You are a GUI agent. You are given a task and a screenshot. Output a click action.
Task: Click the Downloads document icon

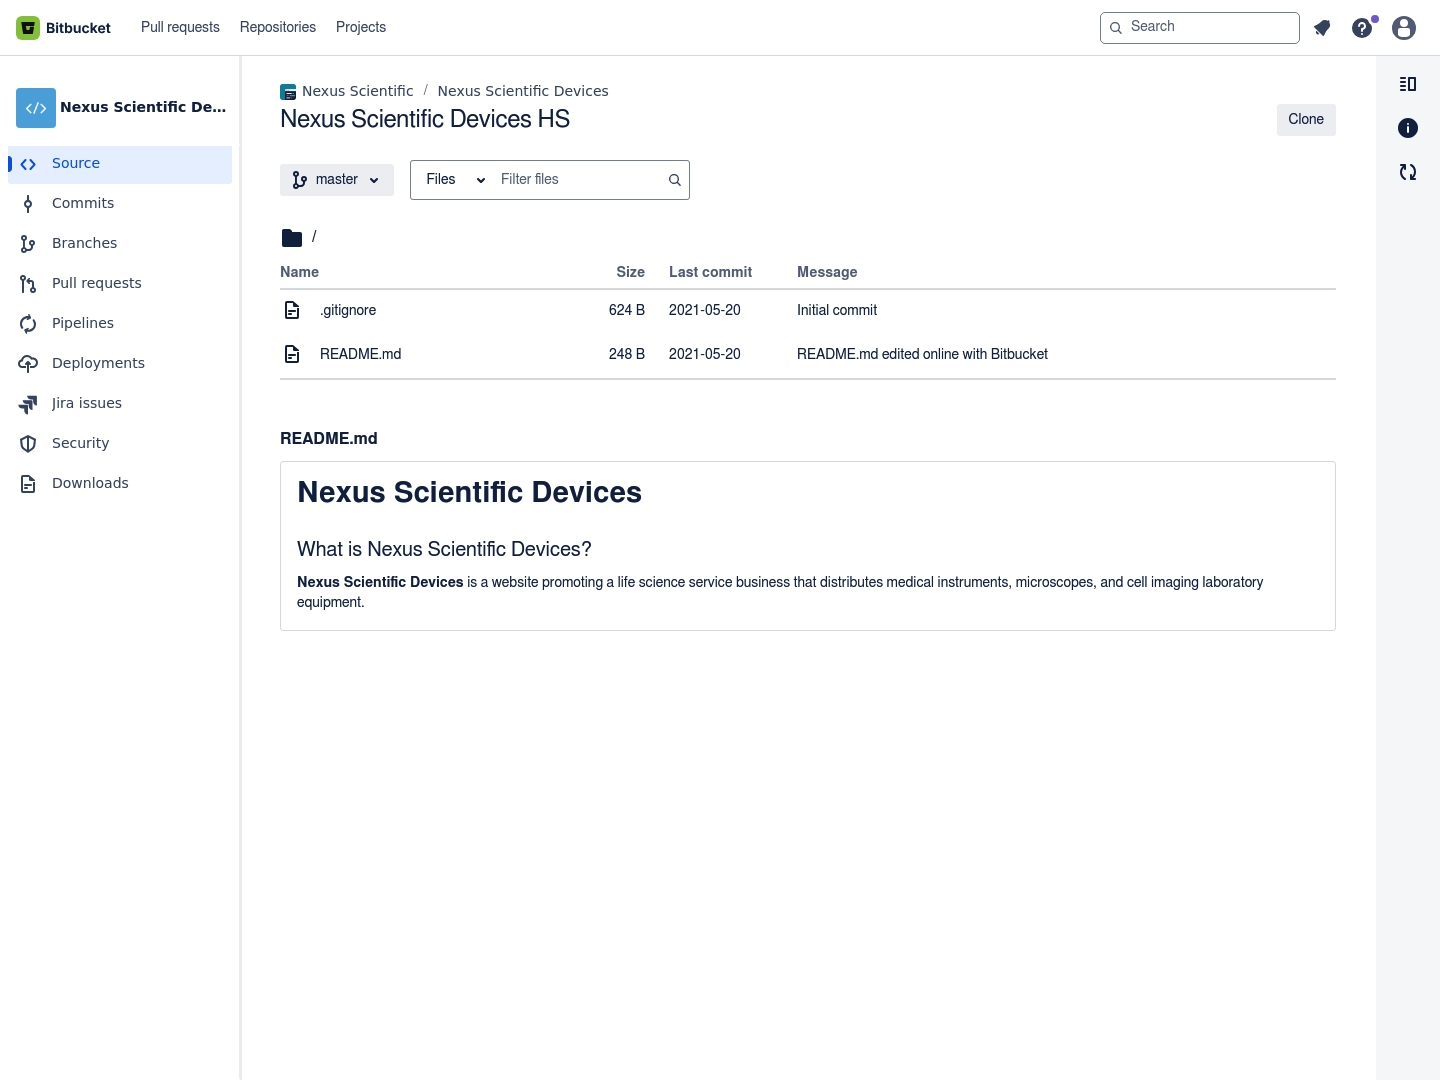click(x=28, y=484)
